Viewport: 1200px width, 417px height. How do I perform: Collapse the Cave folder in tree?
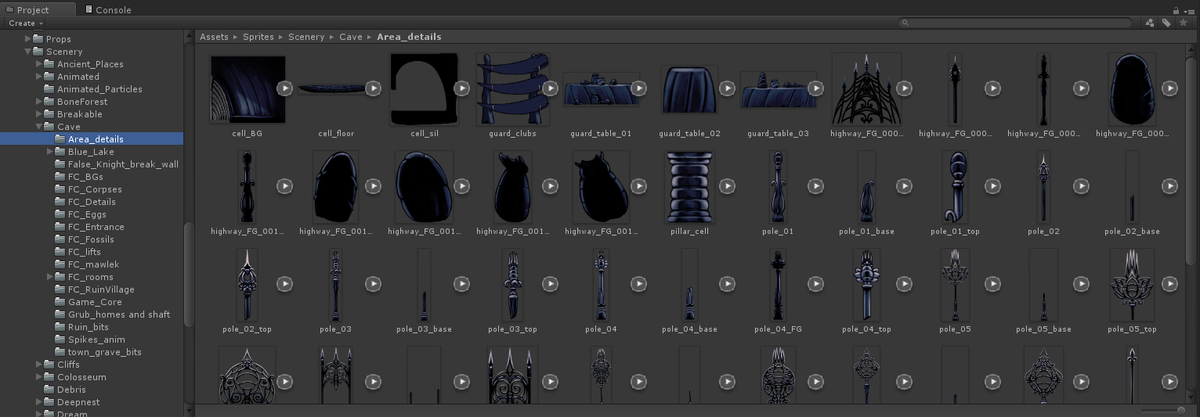pyautogui.click(x=39, y=127)
